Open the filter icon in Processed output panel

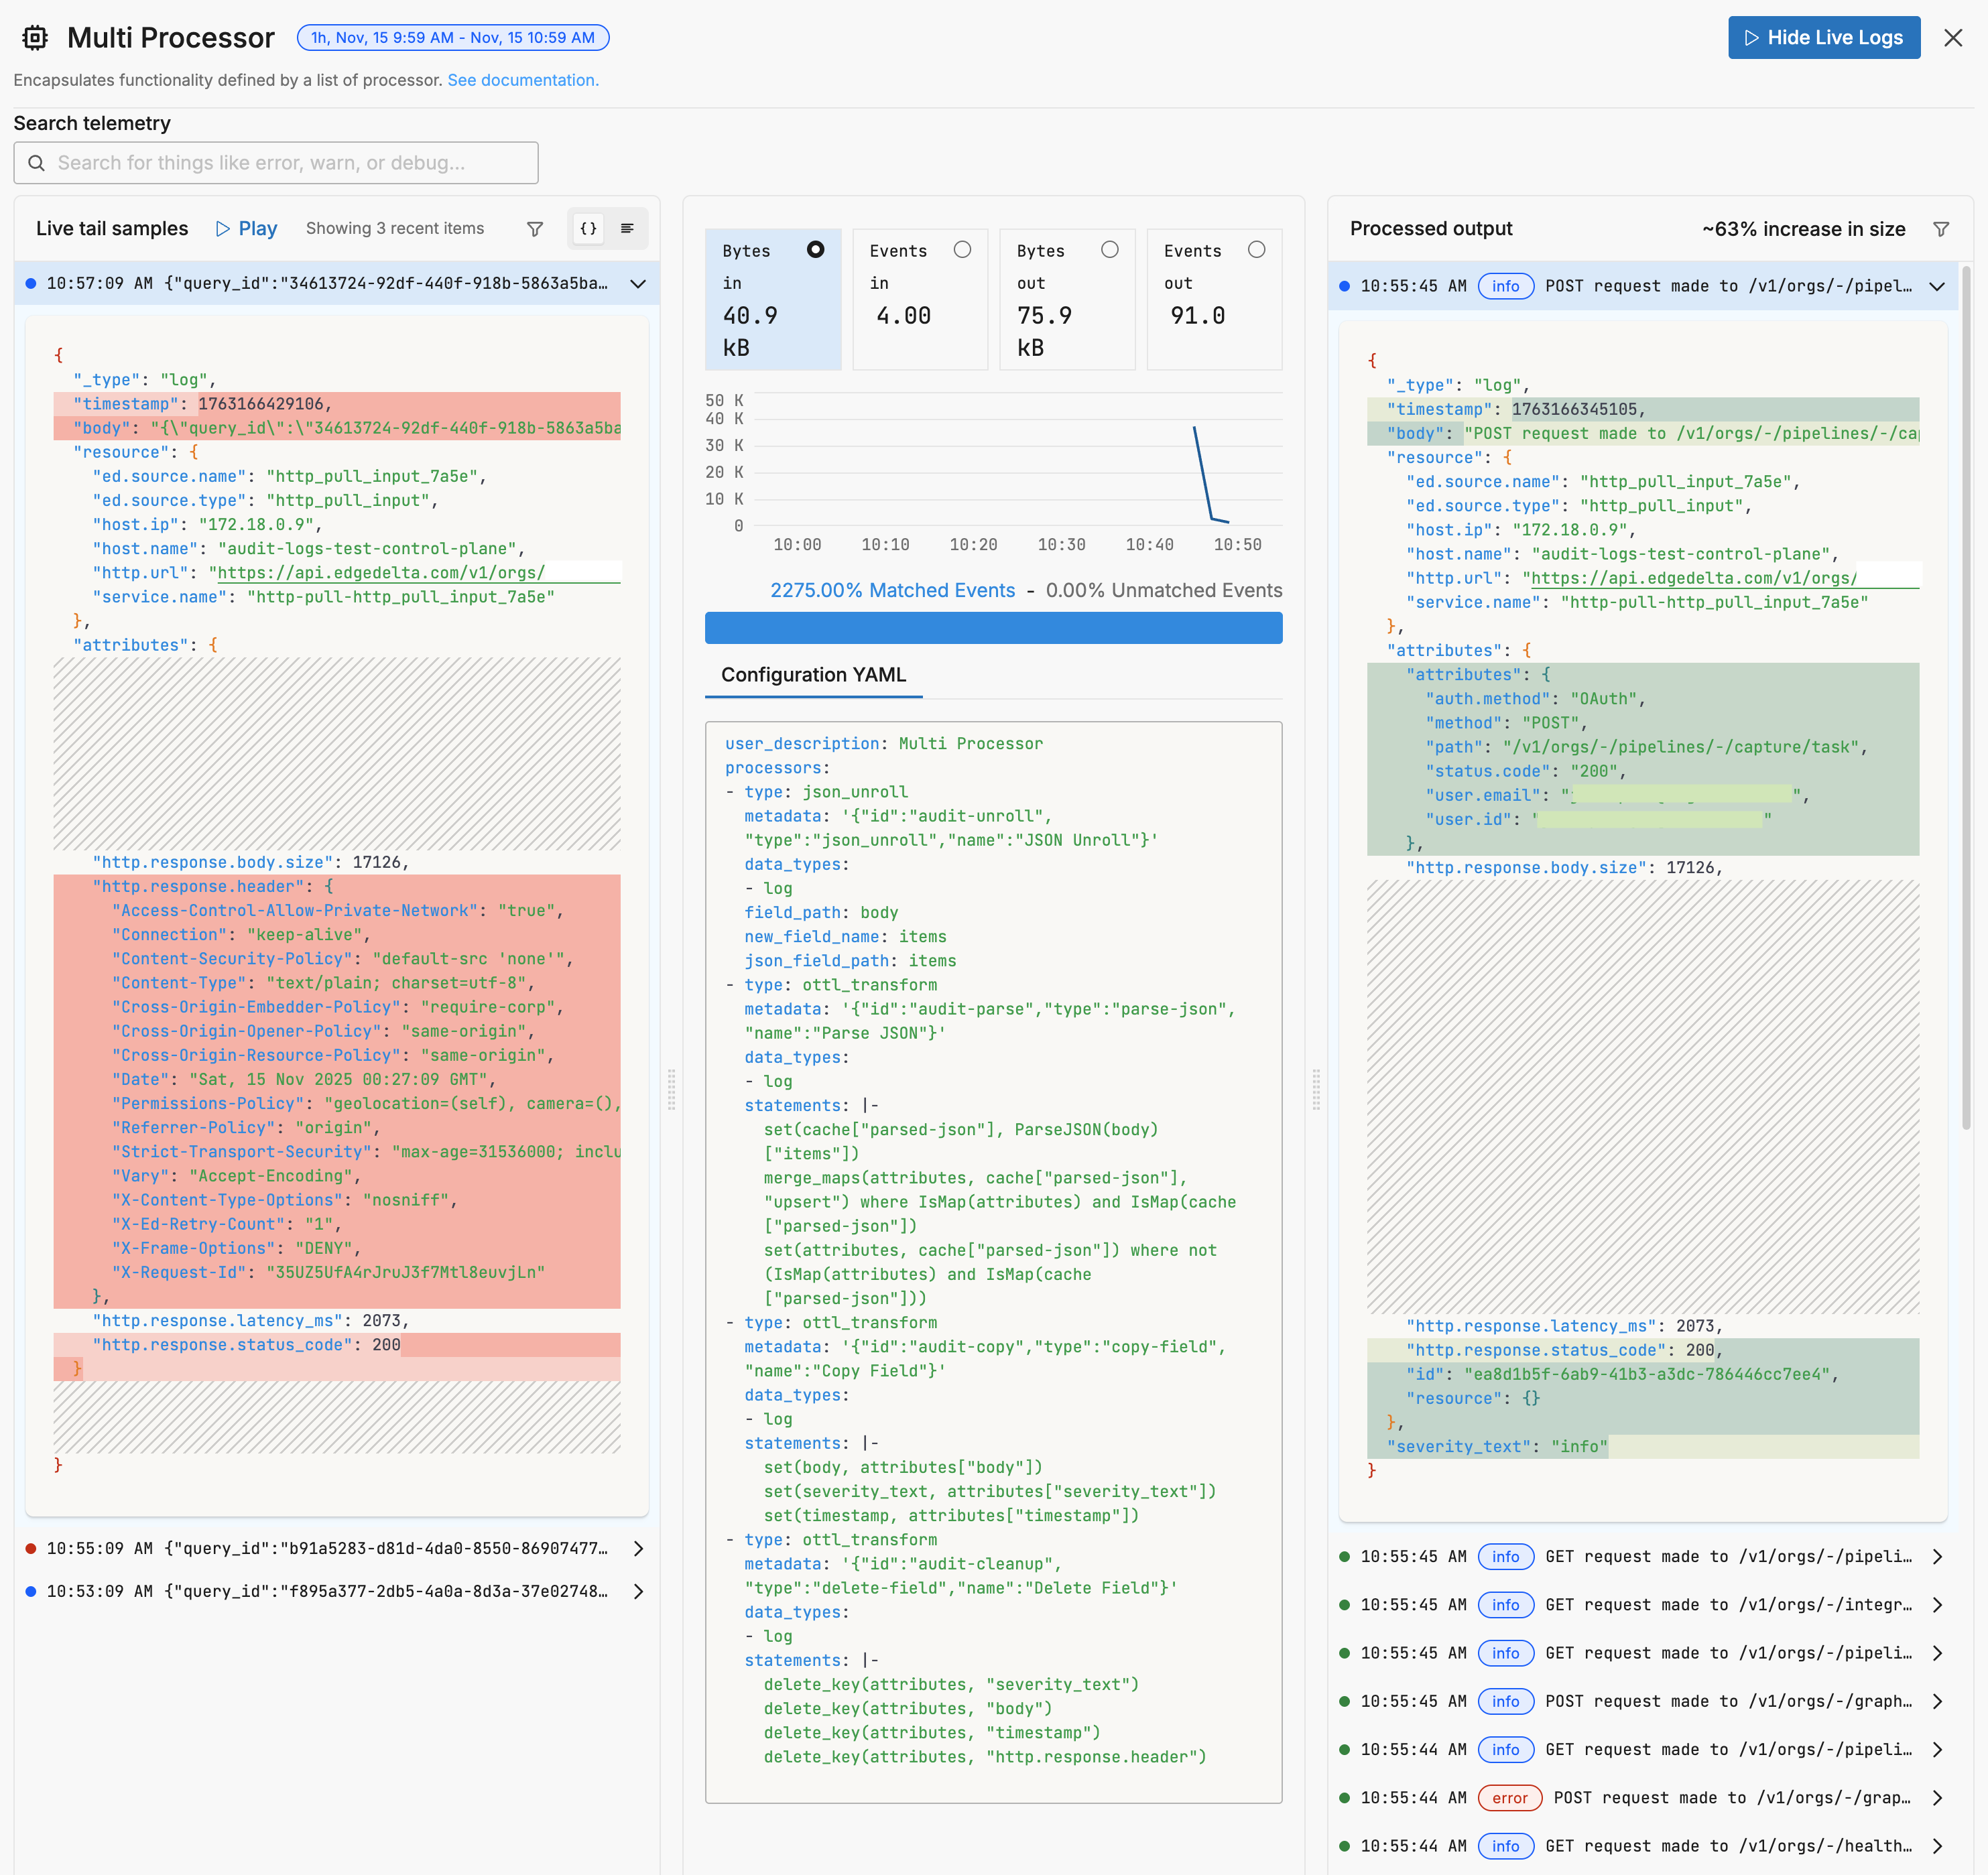point(1941,228)
